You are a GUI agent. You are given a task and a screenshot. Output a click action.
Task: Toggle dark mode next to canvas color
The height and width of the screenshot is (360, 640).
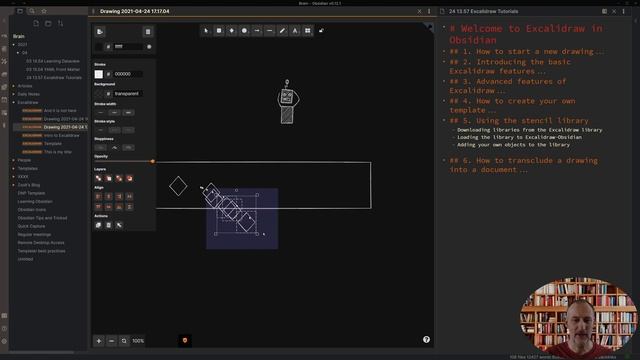(x=149, y=47)
